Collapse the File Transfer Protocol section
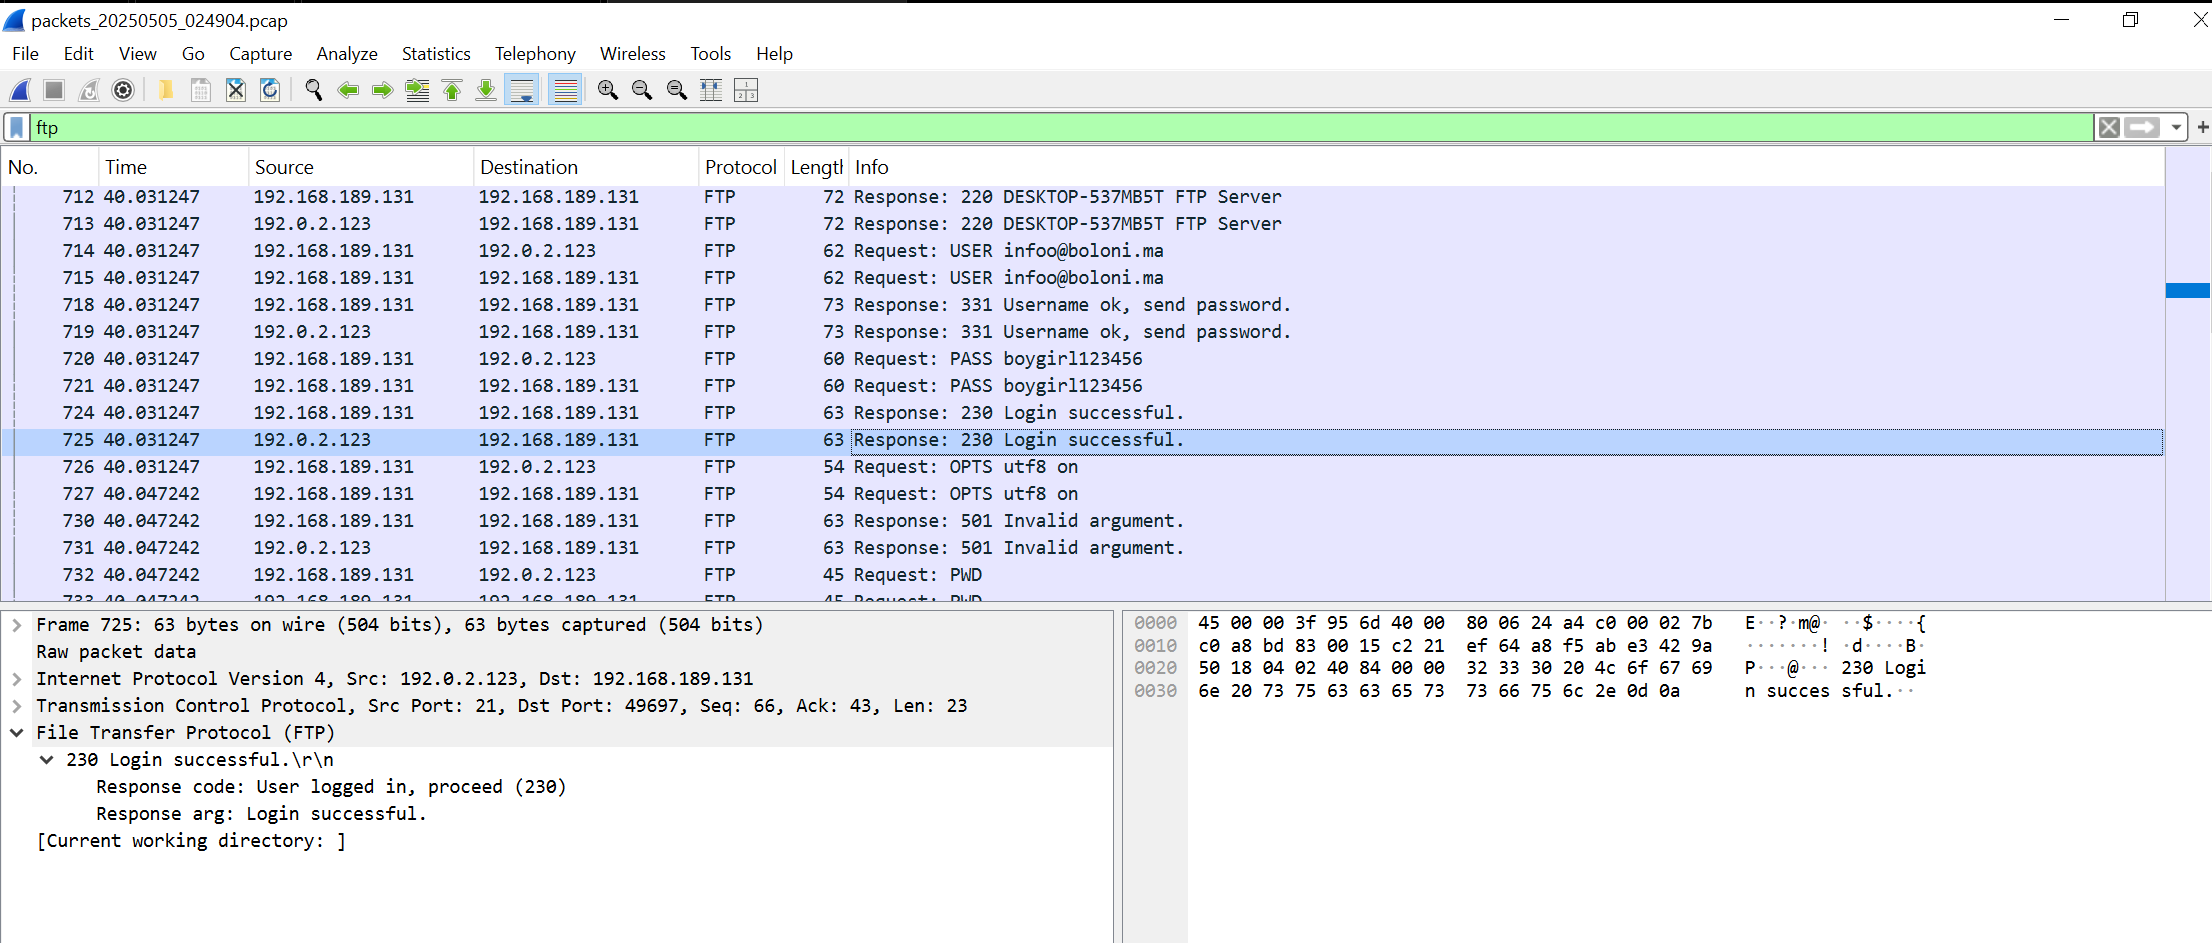This screenshot has height=943, width=2212. point(17,733)
